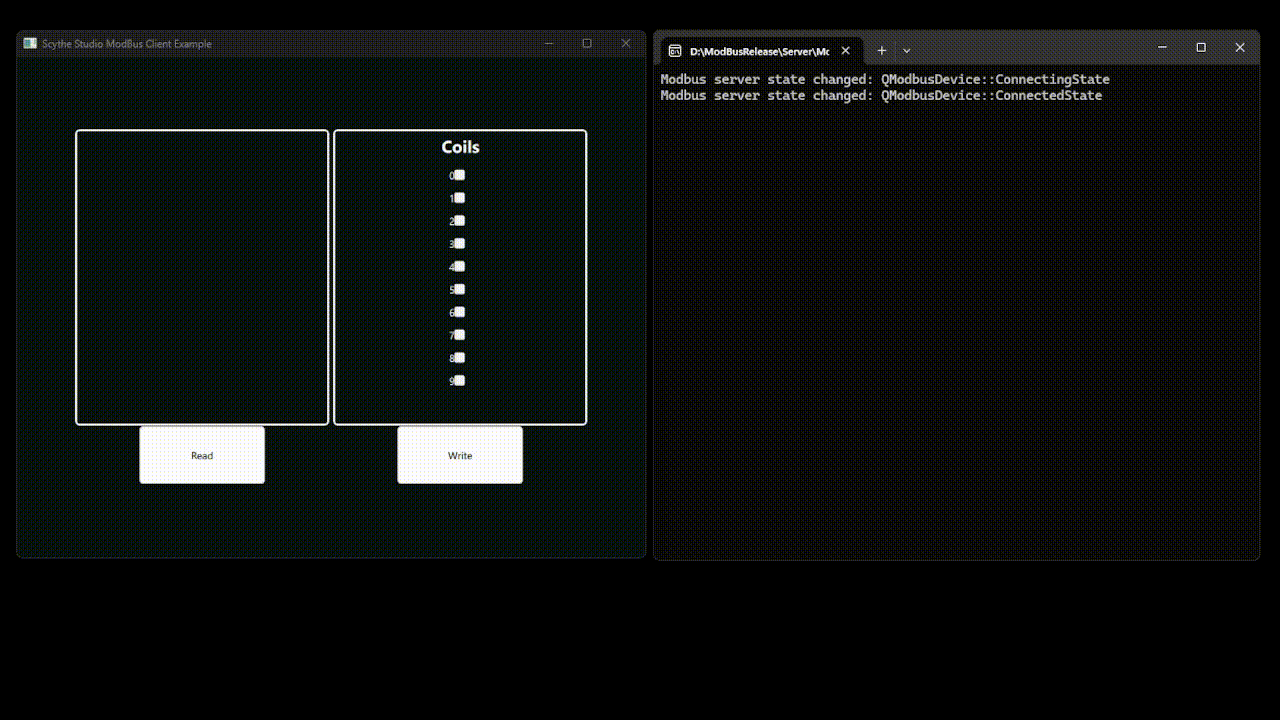Check the last coil 9 box
Image resolution: width=1280 pixels, height=720 pixels.
[459, 380]
